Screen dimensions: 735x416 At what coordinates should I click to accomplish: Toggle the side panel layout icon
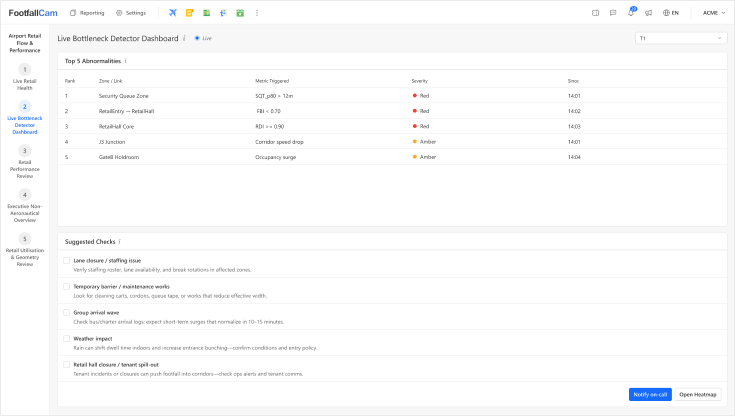[x=595, y=13]
